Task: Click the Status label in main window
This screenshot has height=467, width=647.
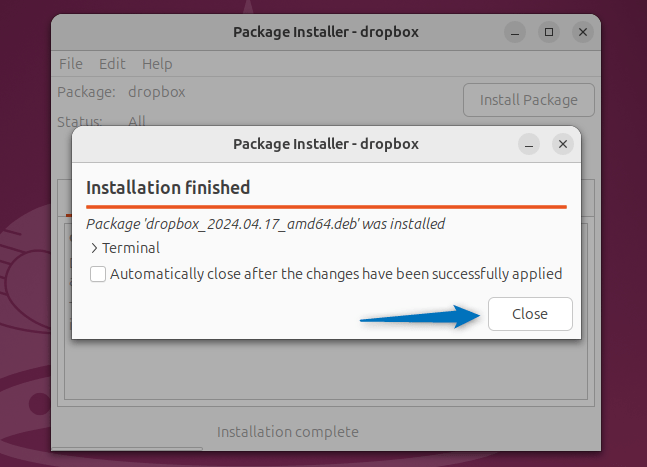Action: pyautogui.click(x=80, y=121)
